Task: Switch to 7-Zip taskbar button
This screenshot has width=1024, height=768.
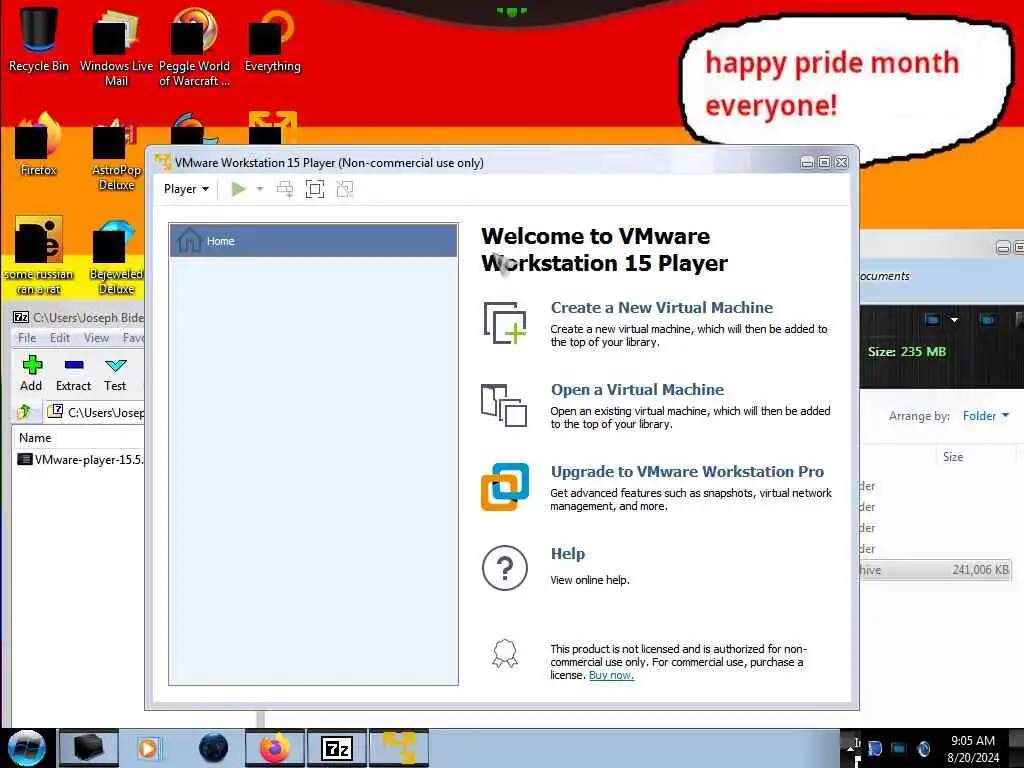Action: pyautogui.click(x=337, y=748)
